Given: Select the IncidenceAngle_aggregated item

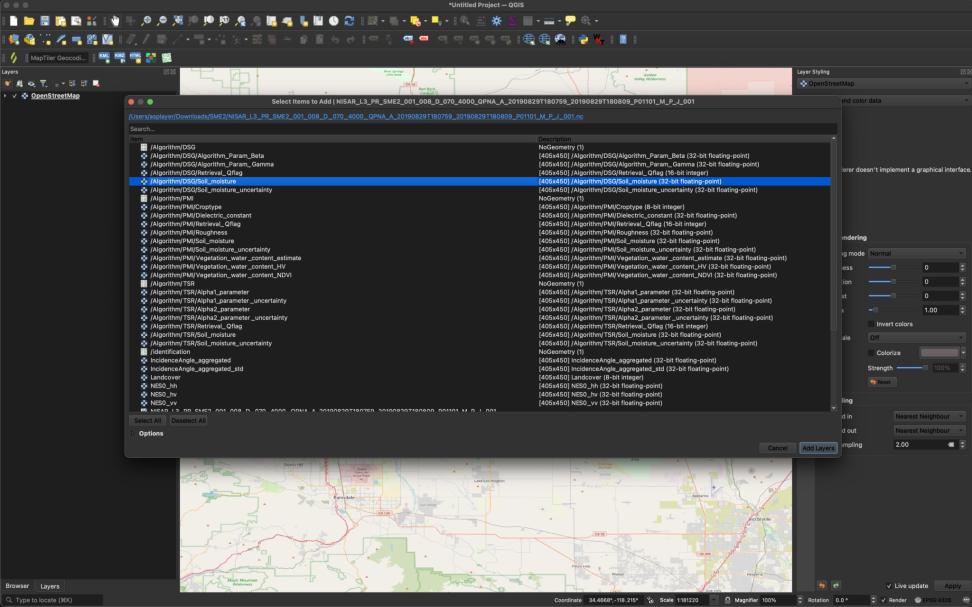Looking at the screenshot, I should coord(480,360).
